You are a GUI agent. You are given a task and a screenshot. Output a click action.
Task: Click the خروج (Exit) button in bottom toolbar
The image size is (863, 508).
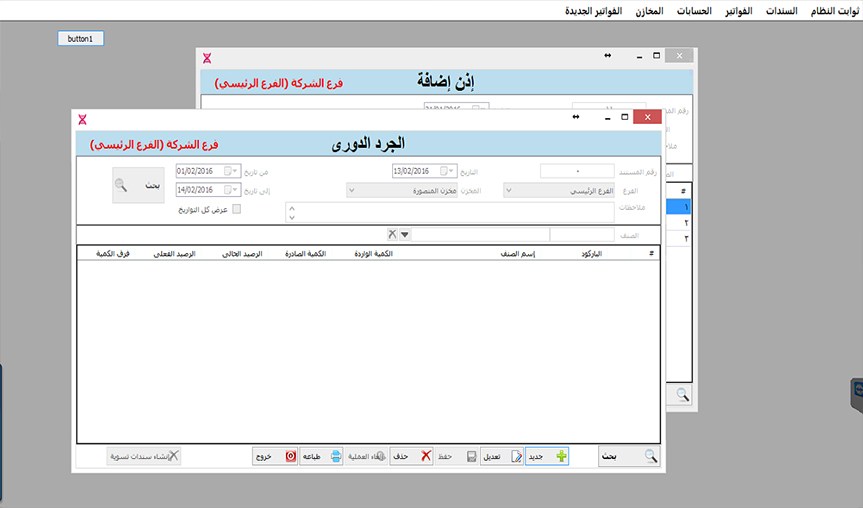275,456
